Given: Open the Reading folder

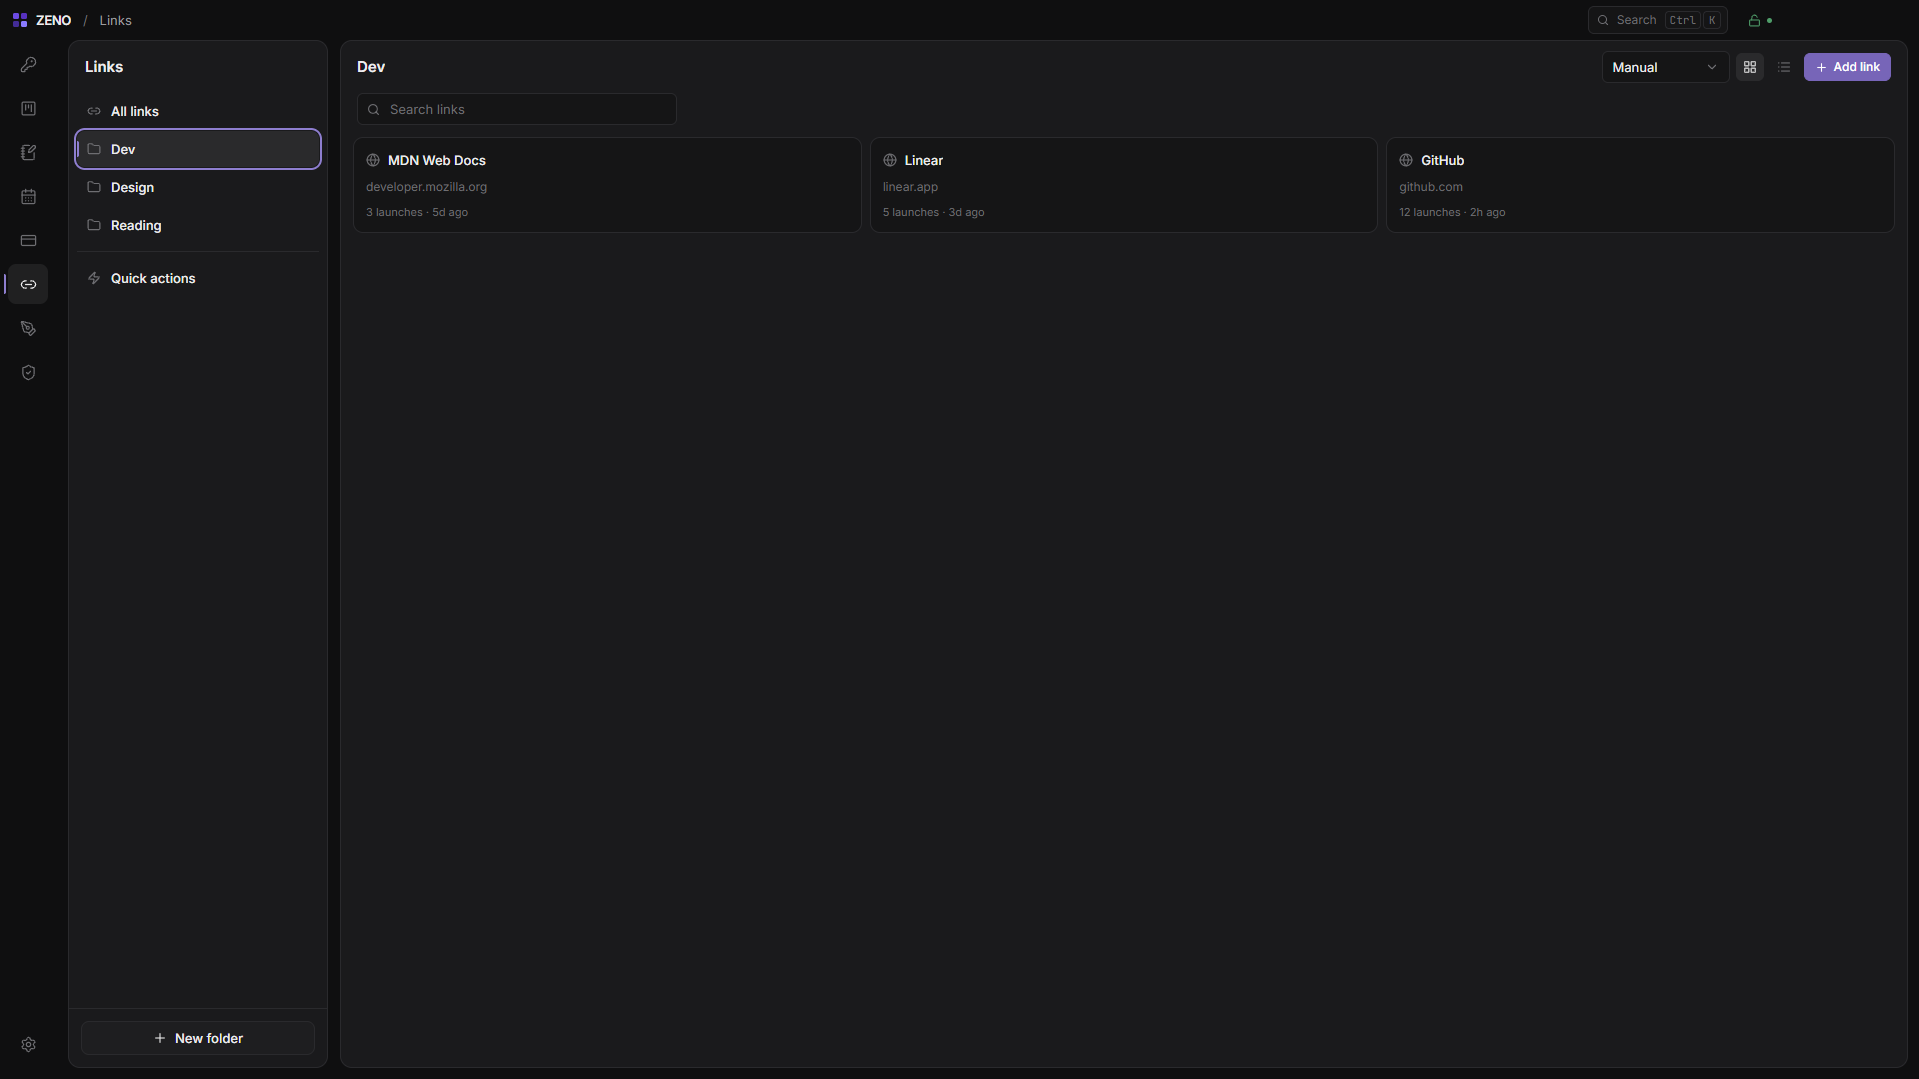Looking at the screenshot, I should 198,225.
